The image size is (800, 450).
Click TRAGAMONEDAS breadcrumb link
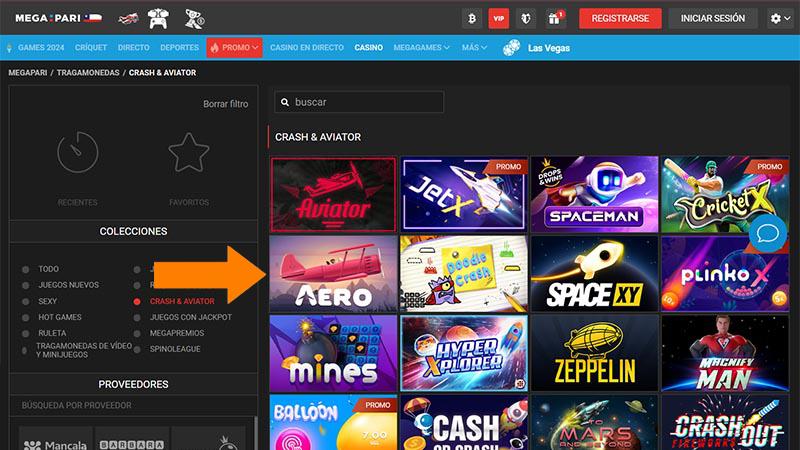[88, 72]
